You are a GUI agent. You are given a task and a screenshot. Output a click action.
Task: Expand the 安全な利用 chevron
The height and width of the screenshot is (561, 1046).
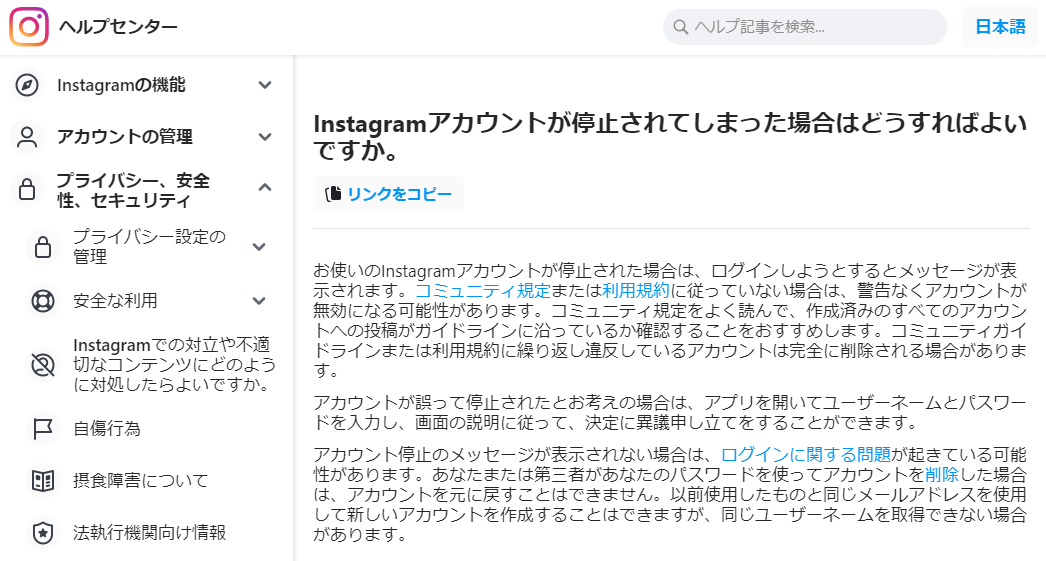click(259, 301)
